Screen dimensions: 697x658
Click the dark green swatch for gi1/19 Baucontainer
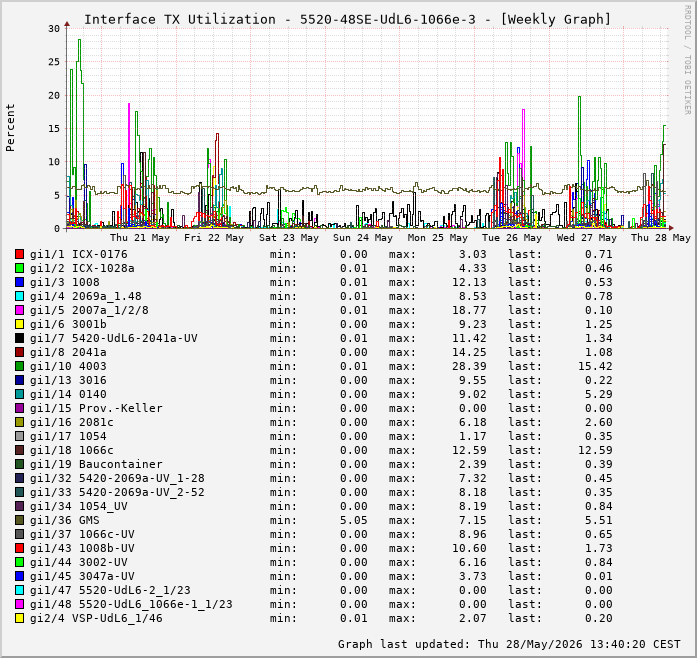coord(19,464)
